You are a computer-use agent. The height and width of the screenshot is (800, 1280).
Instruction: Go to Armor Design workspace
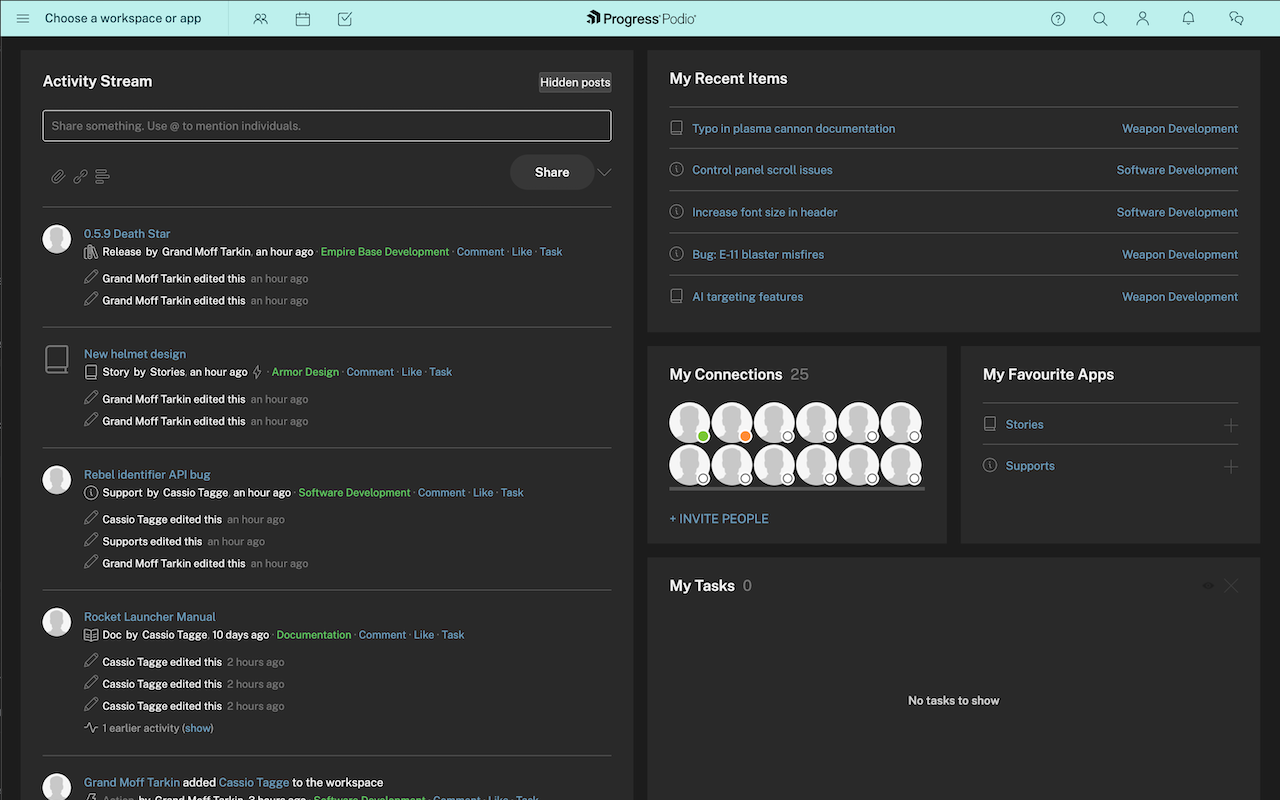coord(306,372)
